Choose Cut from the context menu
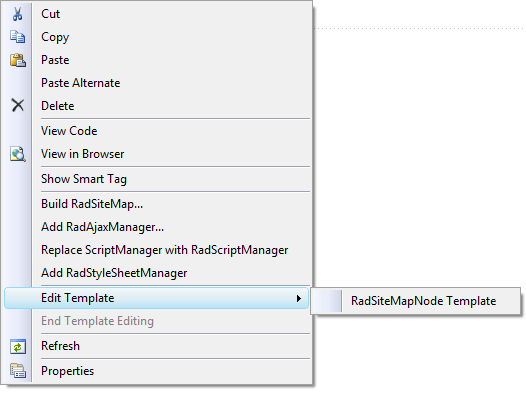Screen dimensions: 526x395 click(156, 14)
